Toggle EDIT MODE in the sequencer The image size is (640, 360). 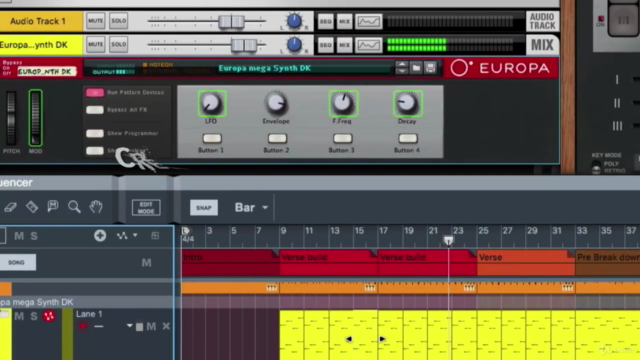tap(146, 207)
